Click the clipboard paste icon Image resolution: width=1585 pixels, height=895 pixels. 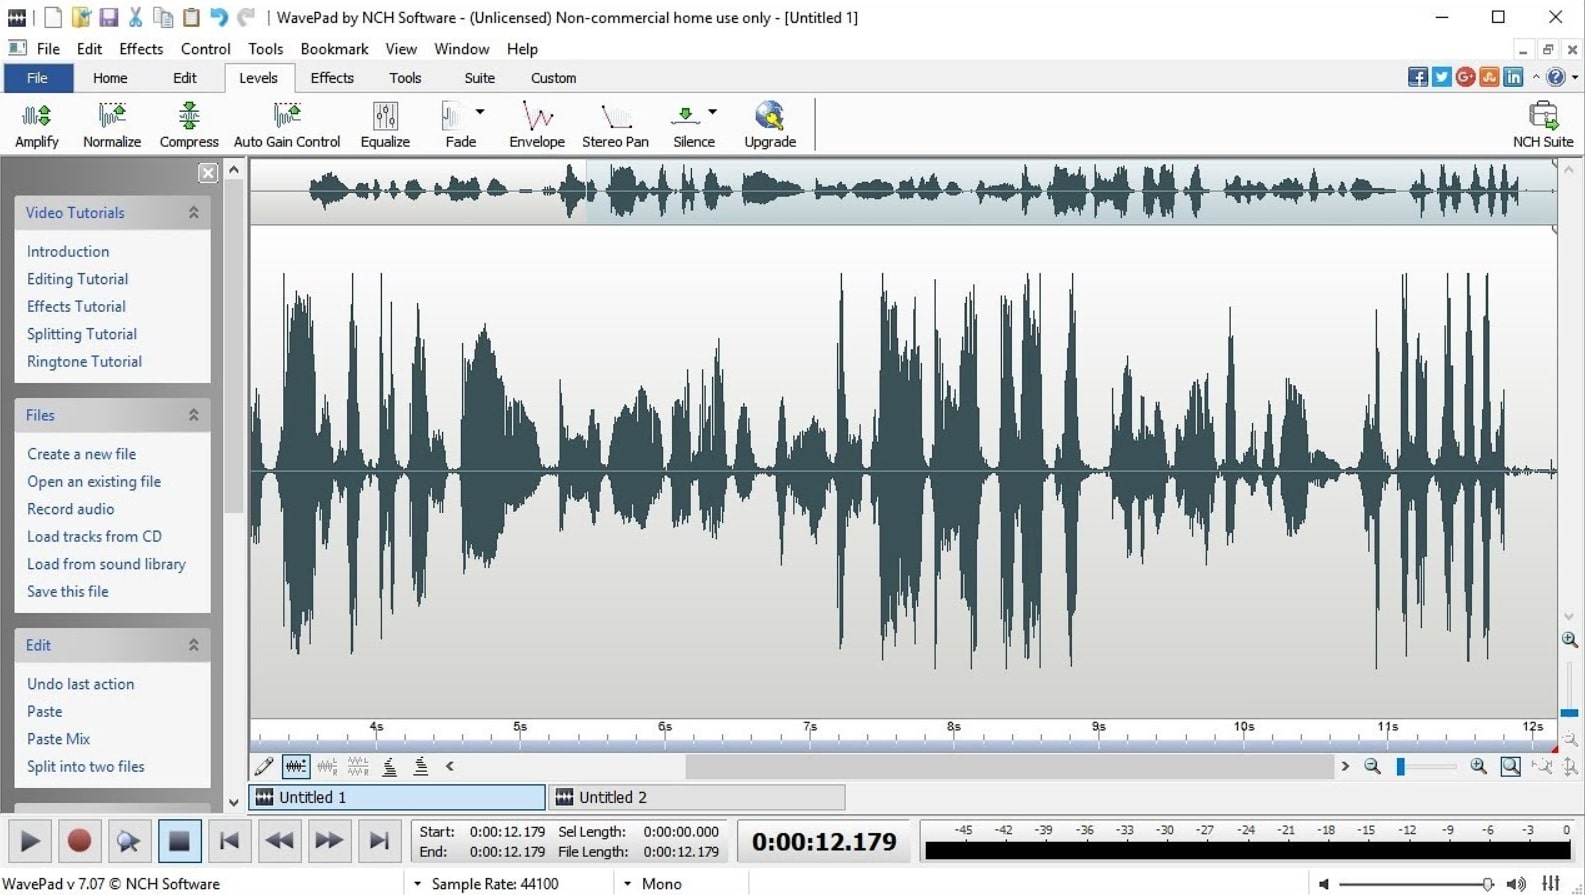(x=191, y=17)
